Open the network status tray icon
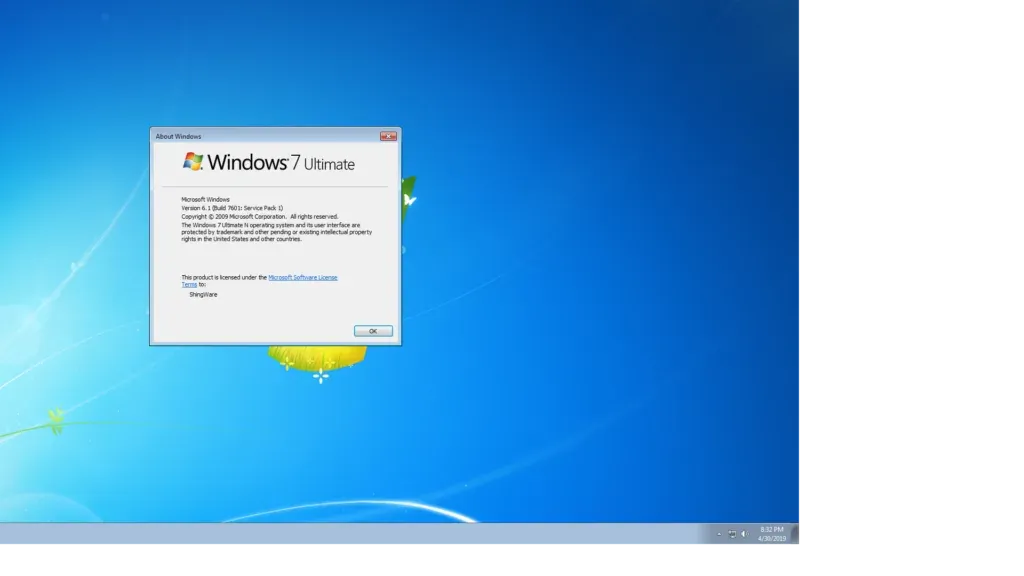This screenshot has width=1024, height=576. tap(732, 534)
